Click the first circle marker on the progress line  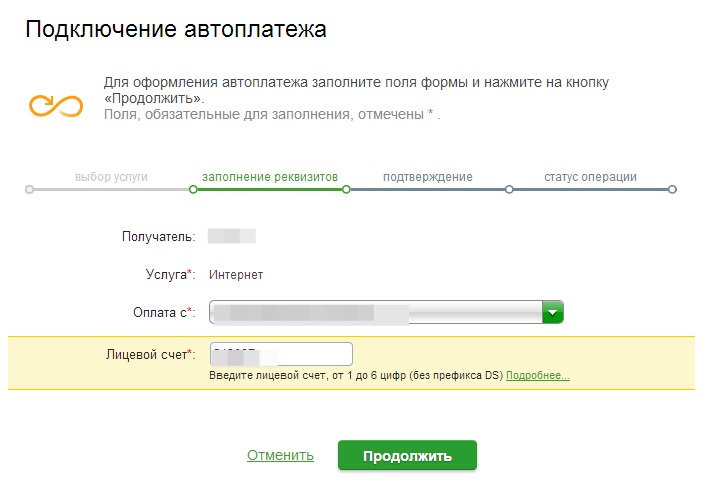(29, 189)
